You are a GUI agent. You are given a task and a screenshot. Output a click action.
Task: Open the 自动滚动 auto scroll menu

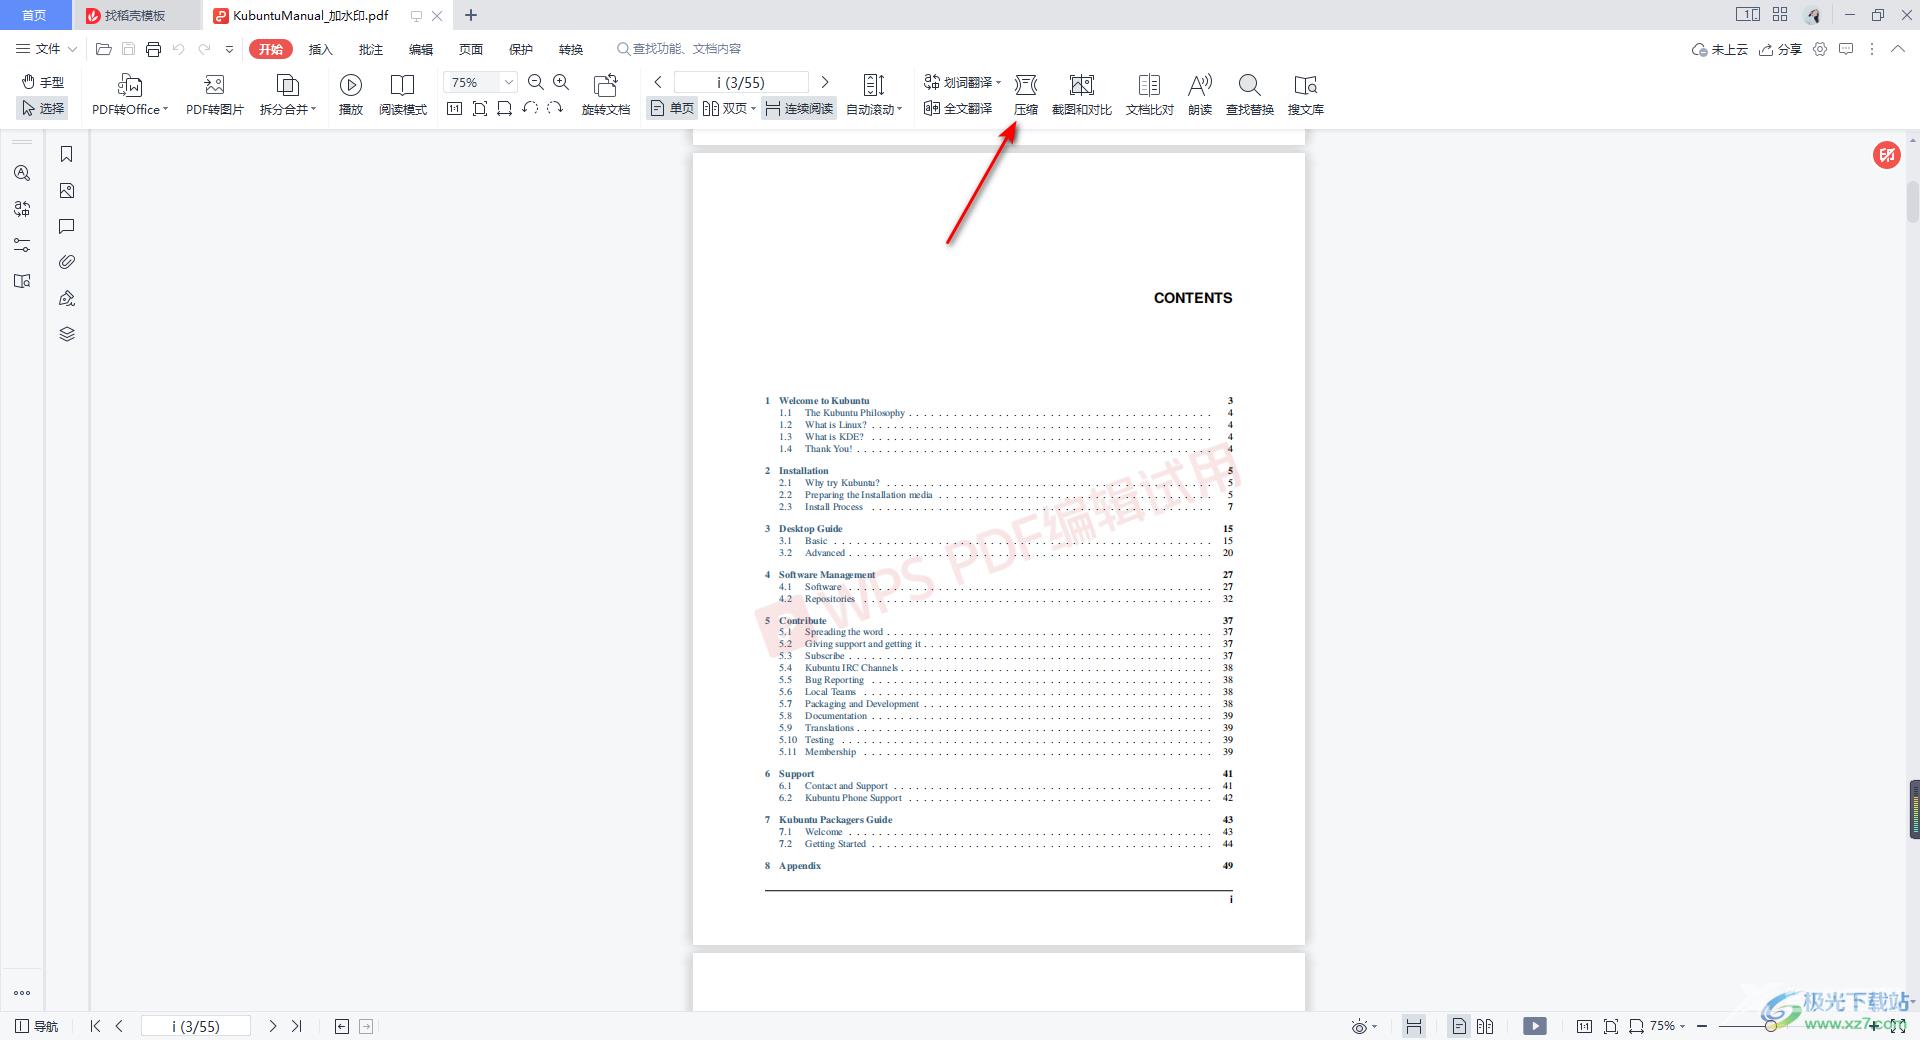click(x=874, y=95)
